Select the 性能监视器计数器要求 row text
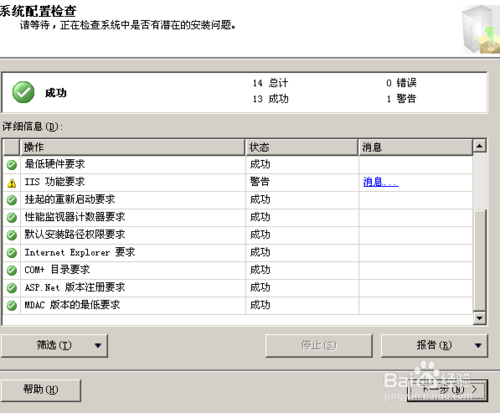The height and width of the screenshot is (413, 500). (75, 217)
